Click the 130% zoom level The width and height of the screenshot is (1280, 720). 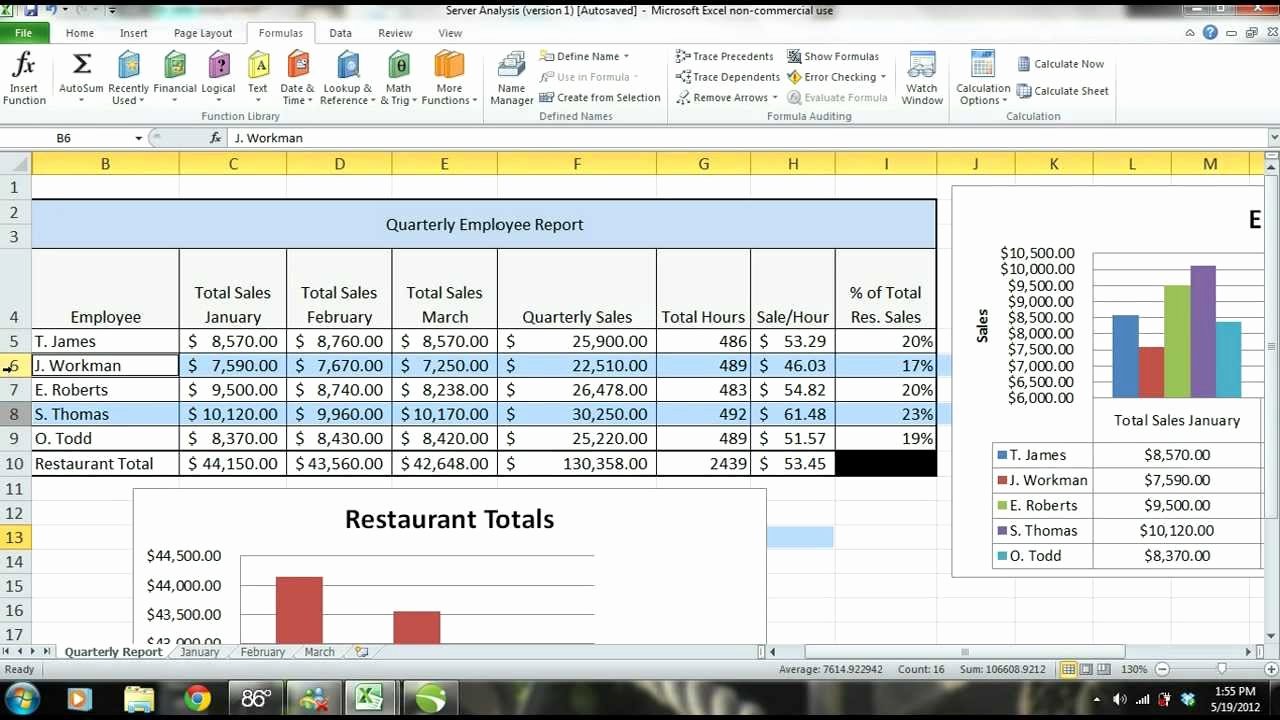tap(1134, 669)
